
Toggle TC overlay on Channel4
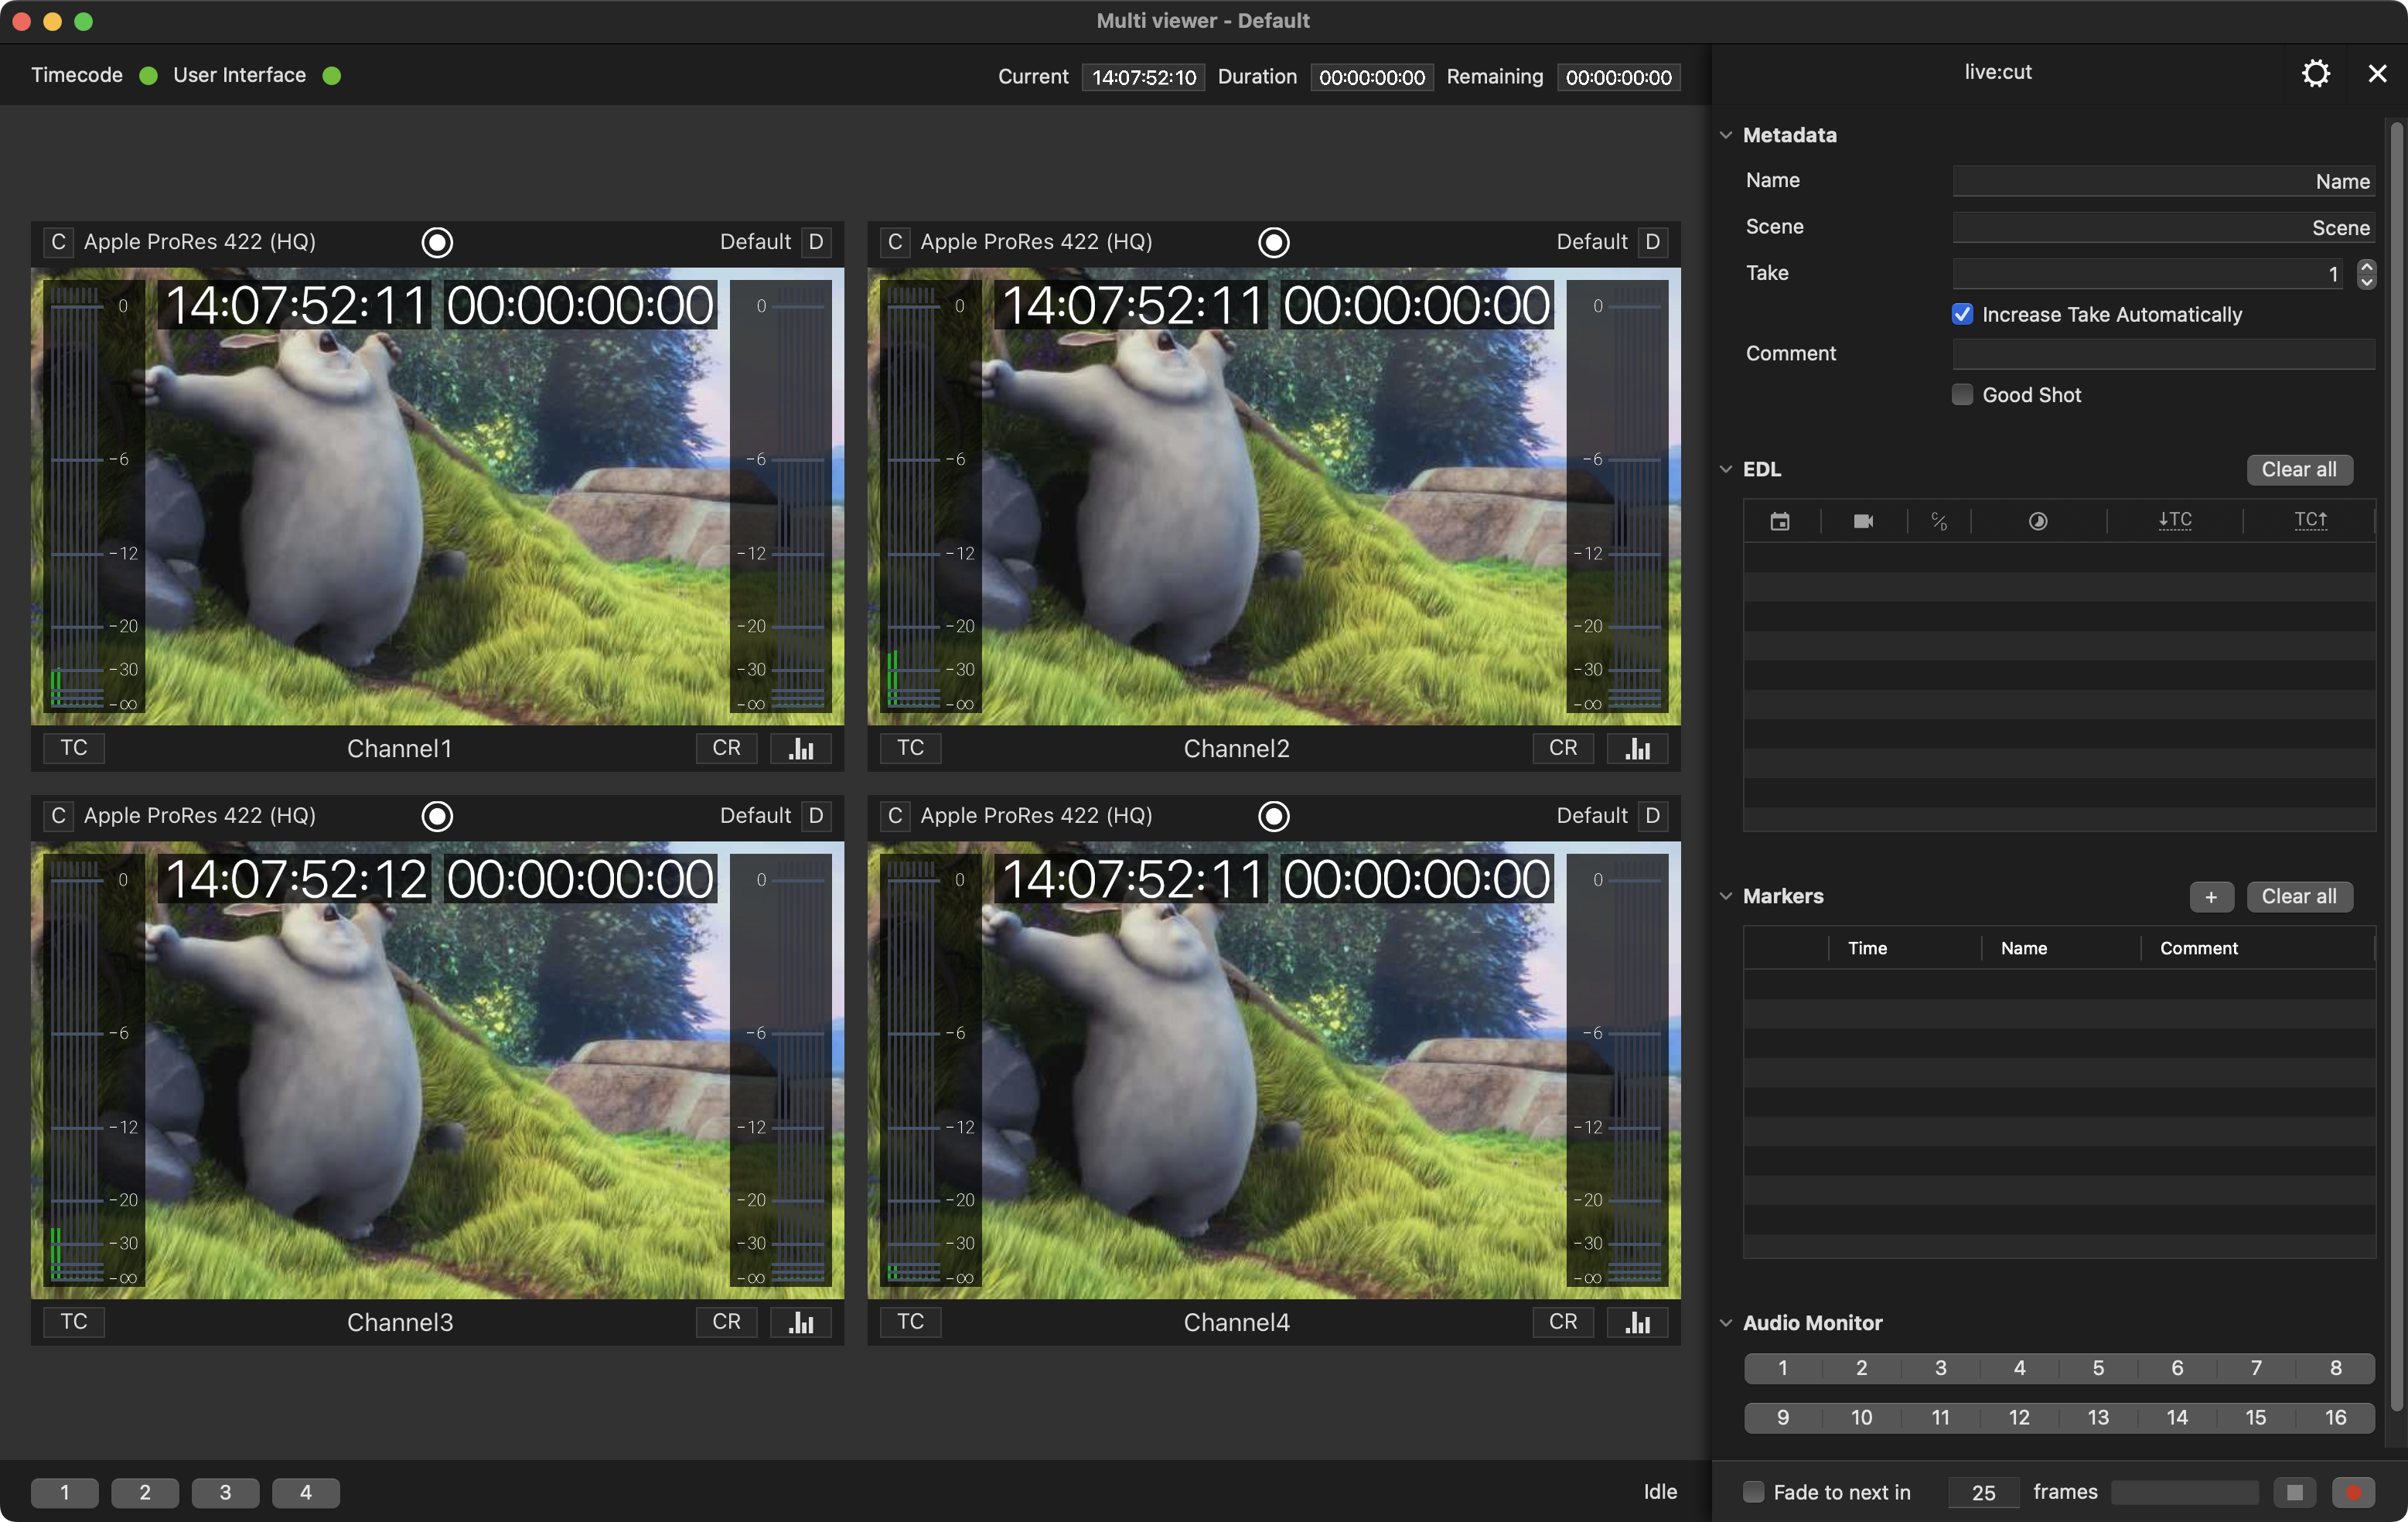point(910,1322)
